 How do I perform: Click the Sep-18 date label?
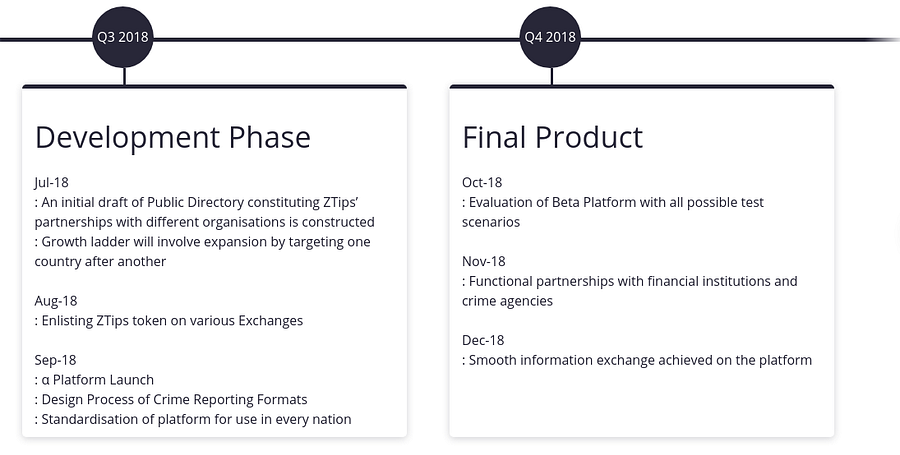55,360
